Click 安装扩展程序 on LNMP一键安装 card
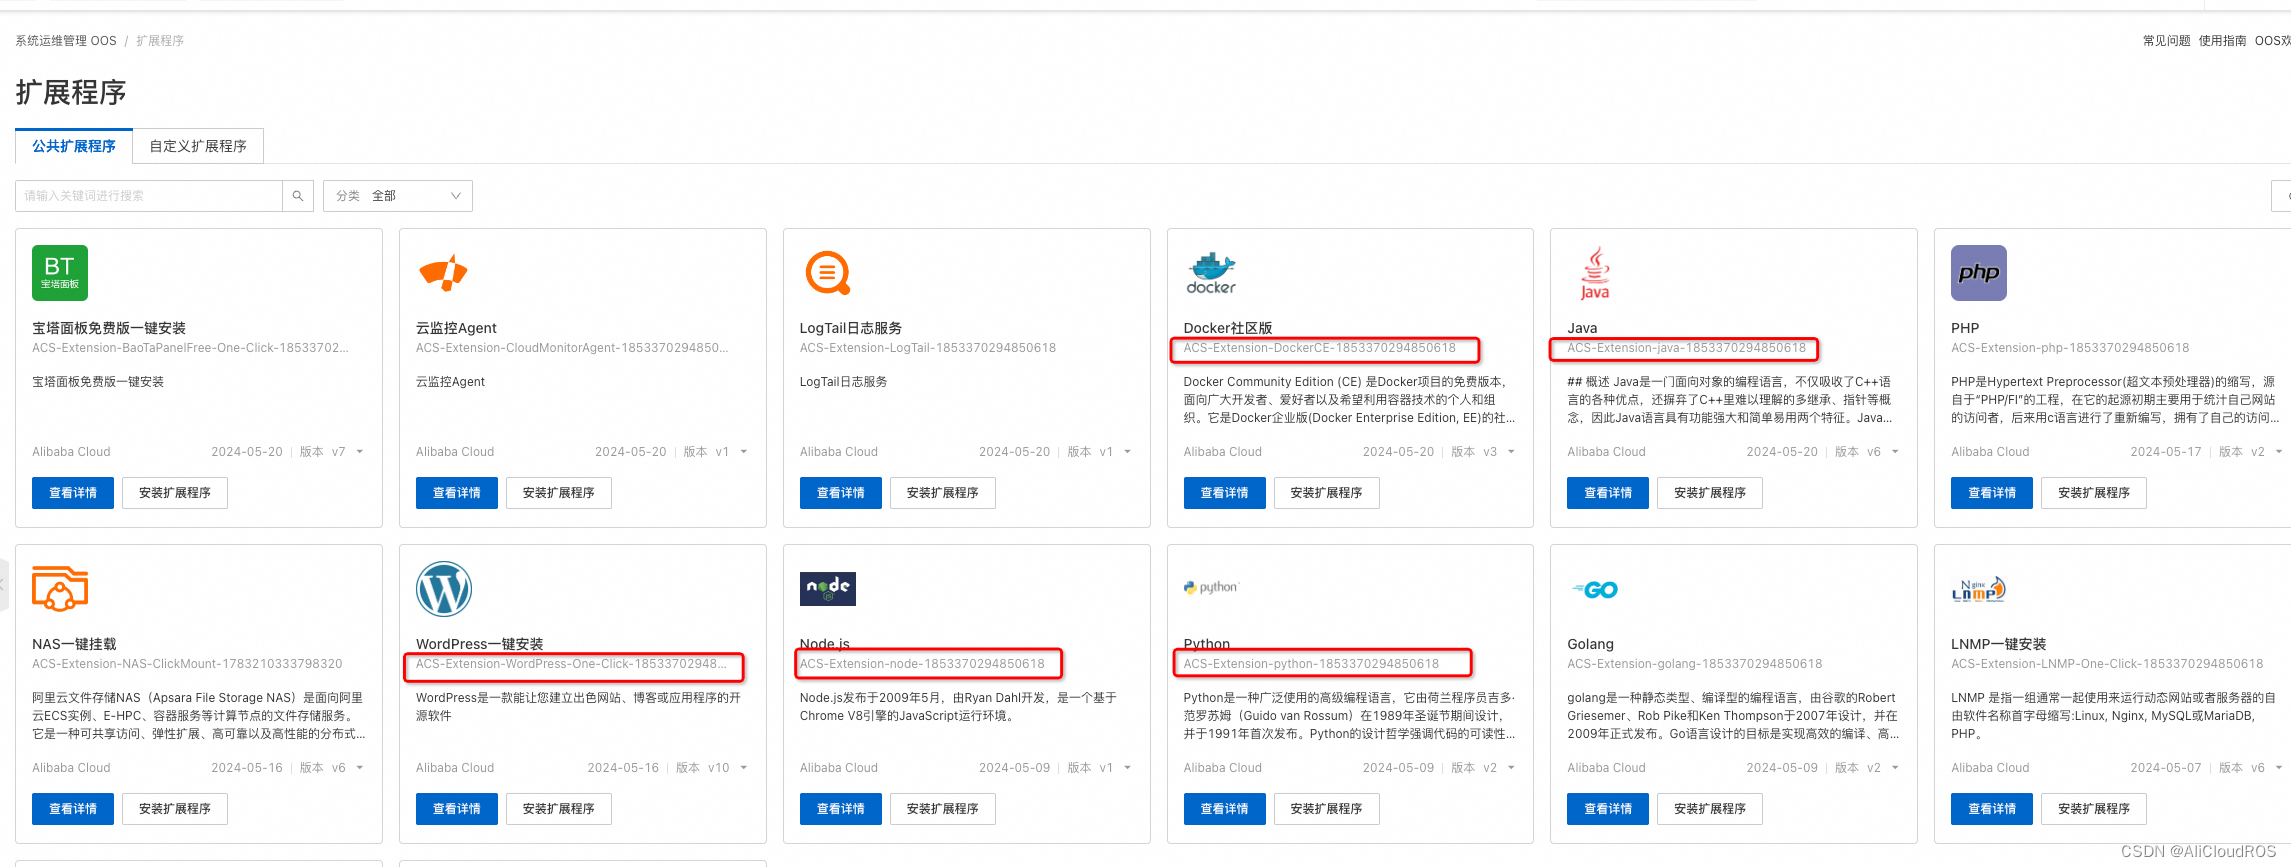2291x867 pixels. 2094,809
